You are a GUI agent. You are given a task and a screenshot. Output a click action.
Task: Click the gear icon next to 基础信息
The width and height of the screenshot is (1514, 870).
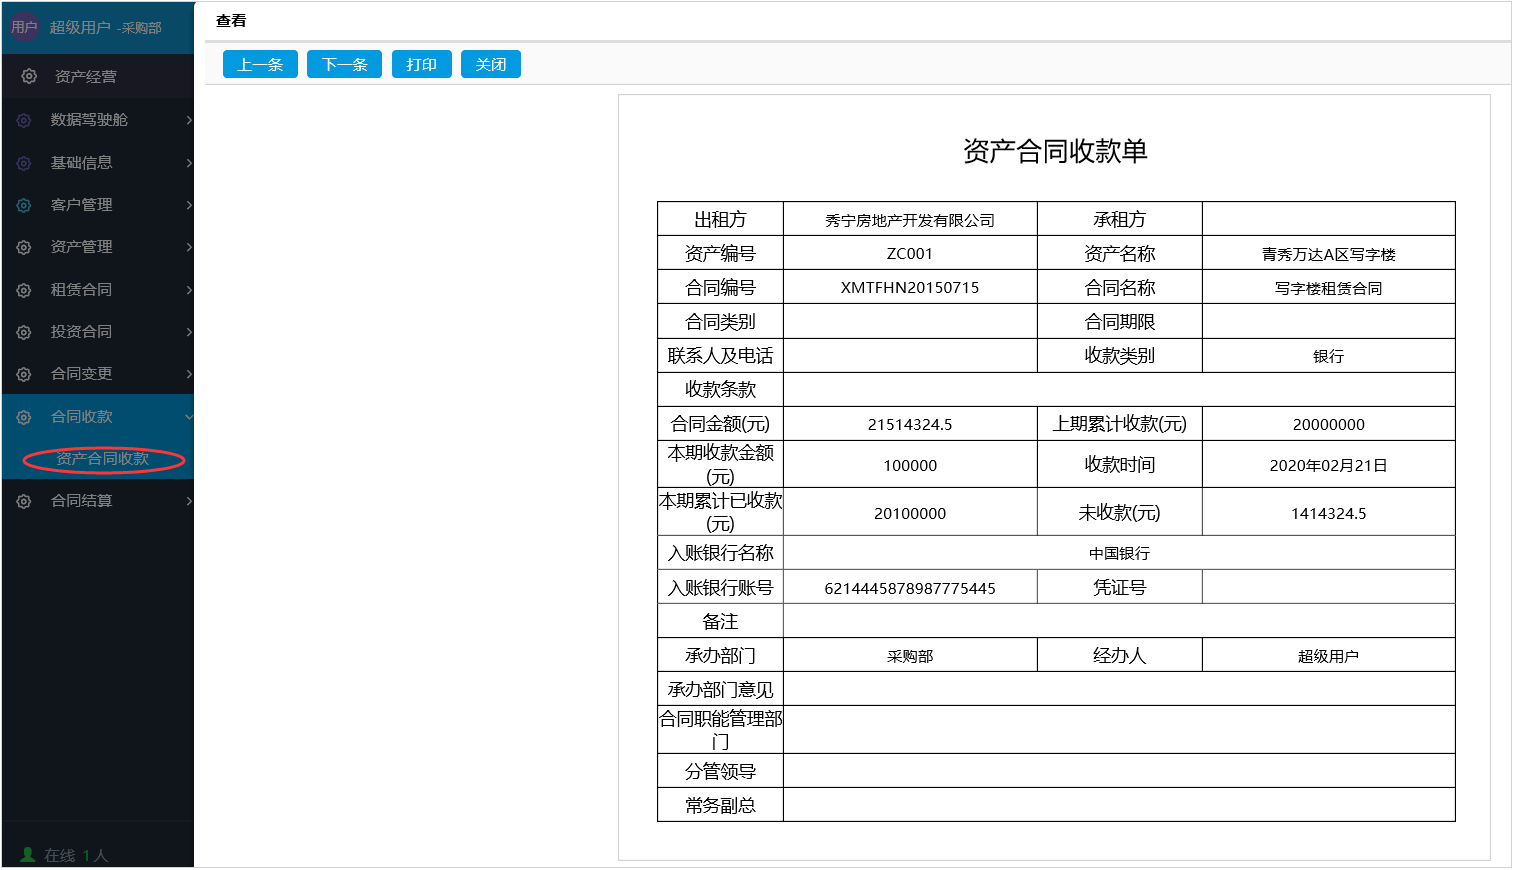pos(24,163)
